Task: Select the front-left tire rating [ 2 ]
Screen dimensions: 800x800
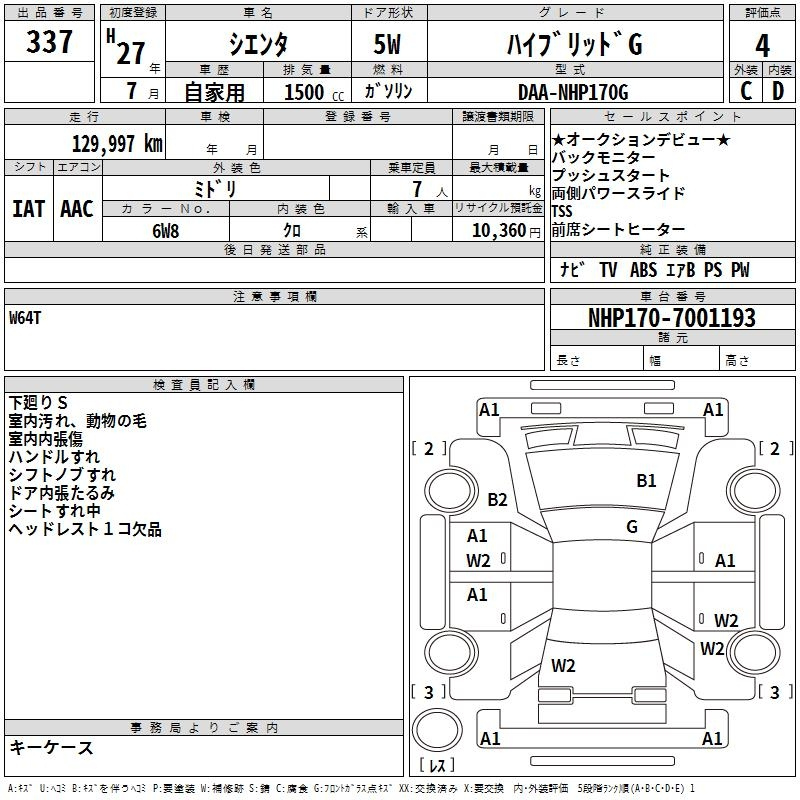Action: coord(429,448)
